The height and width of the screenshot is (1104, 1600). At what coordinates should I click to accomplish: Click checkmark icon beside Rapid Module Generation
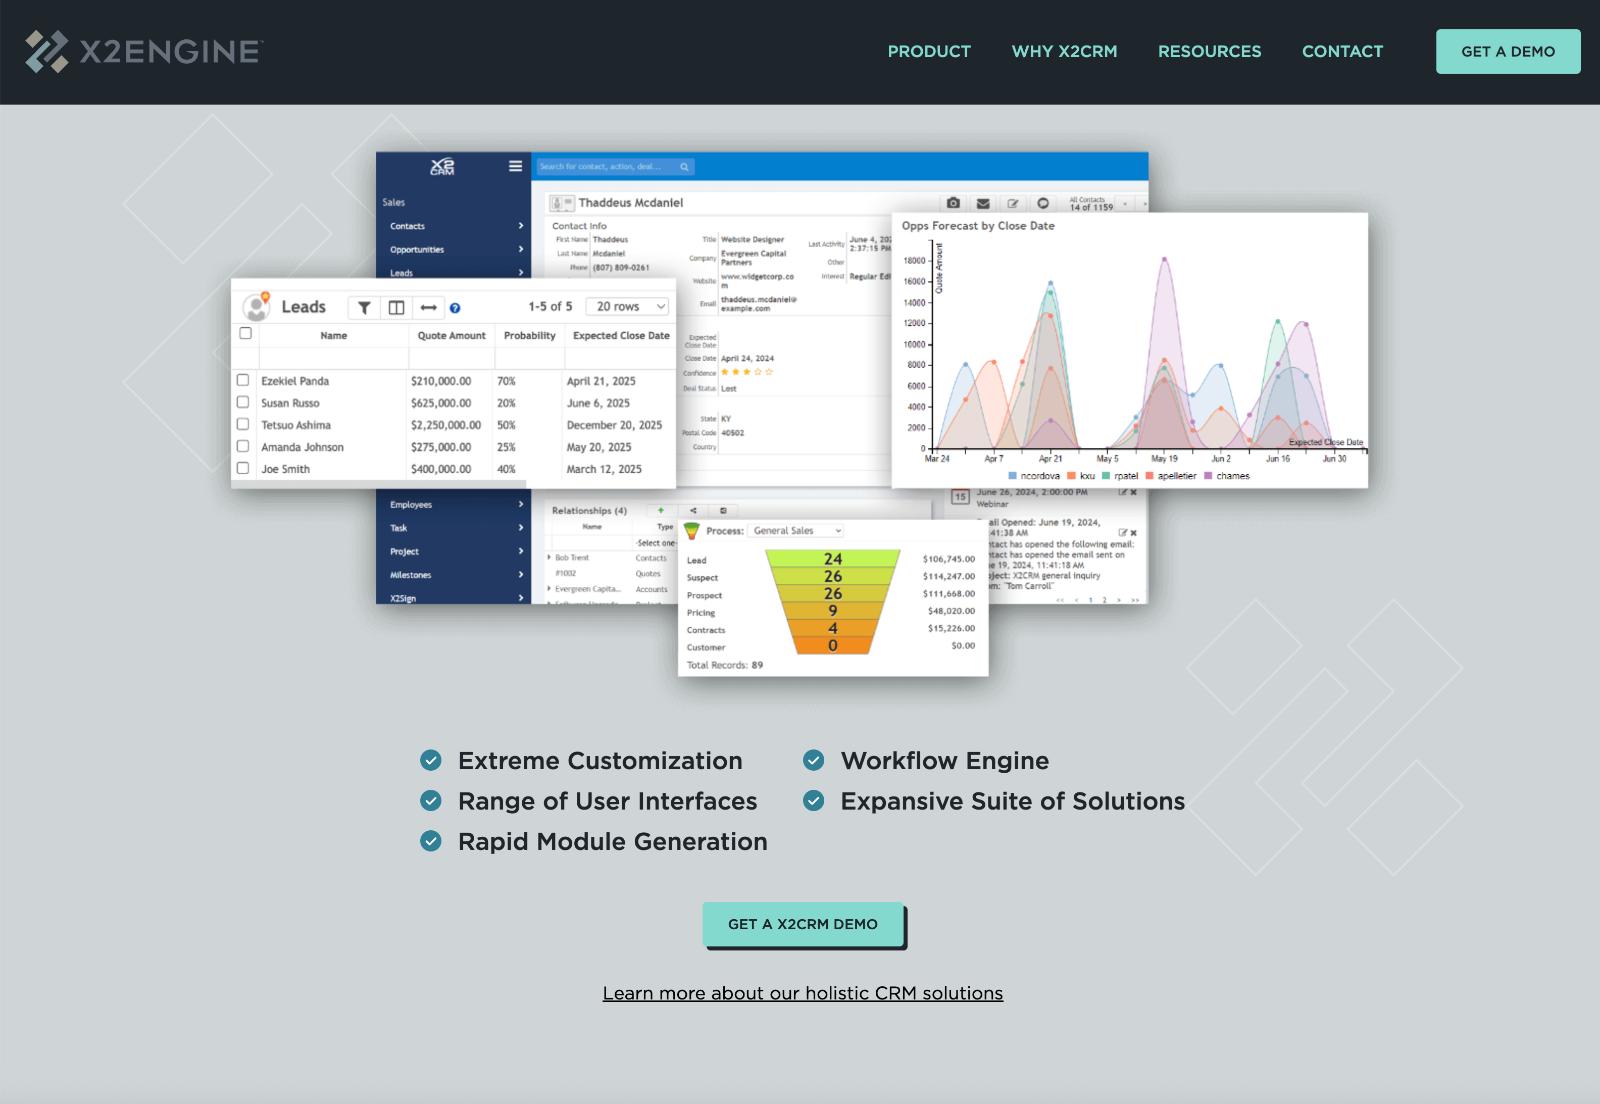(431, 841)
